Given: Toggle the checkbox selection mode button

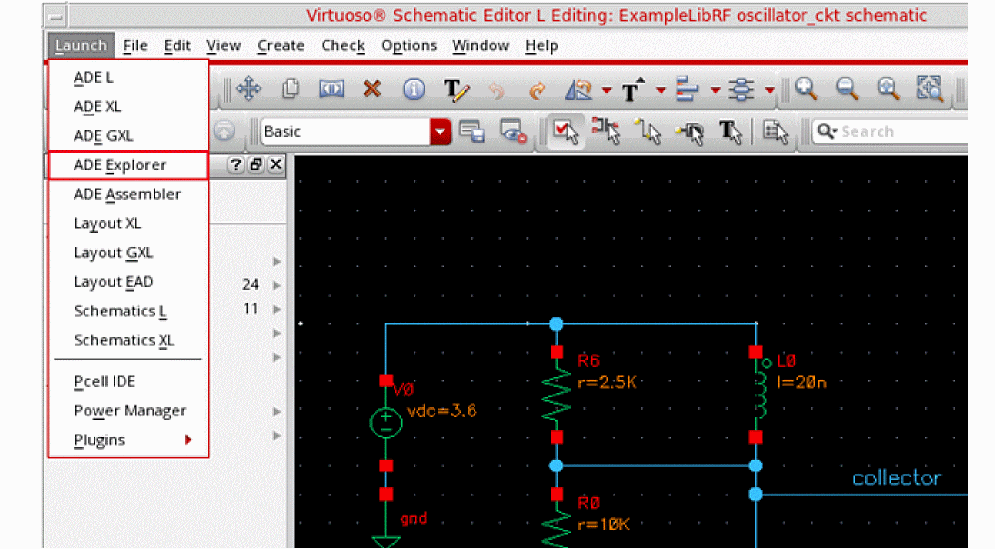Looking at the screenshot, I should tap(565, 131).
